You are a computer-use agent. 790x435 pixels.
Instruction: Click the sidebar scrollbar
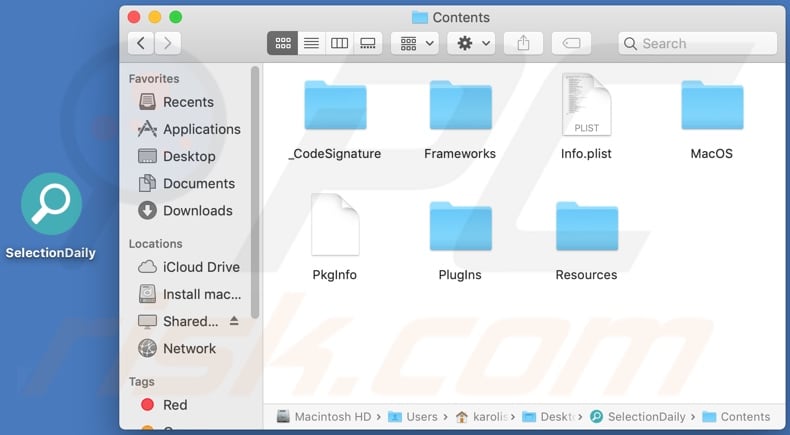click(x=255, y=193)
